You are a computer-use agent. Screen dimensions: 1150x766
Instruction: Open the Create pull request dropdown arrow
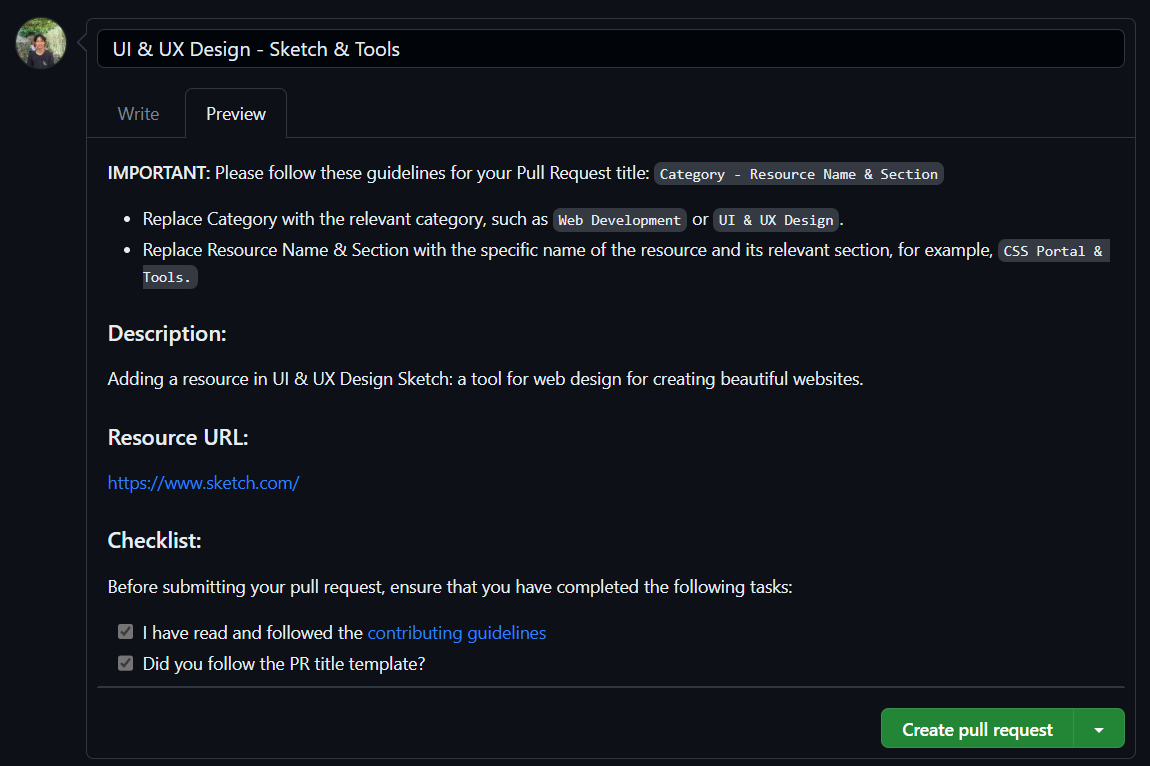point(1099,729)
